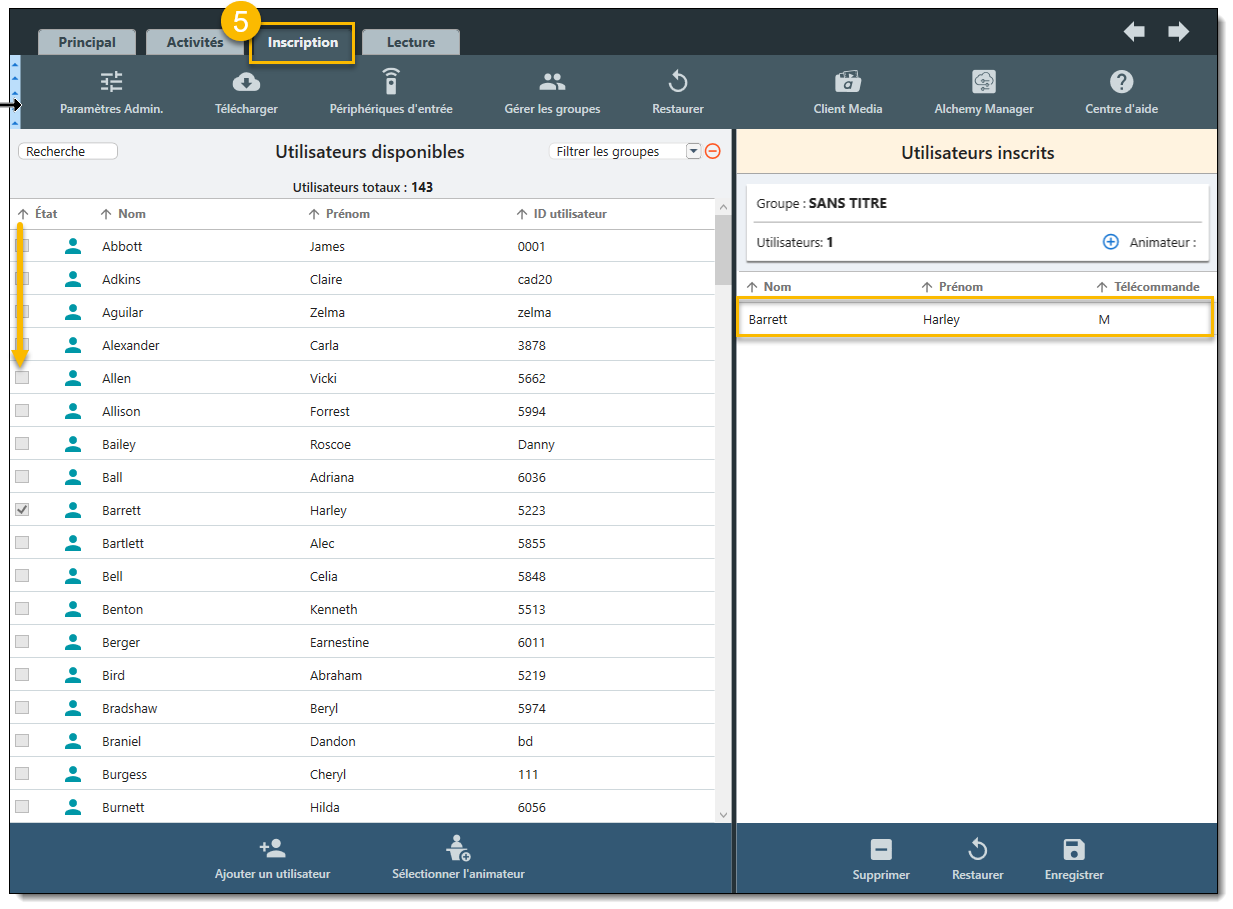1233x909 pixels.
Task: Open Paramètres Admin. settings icon
Action: [x=111, y=83]
